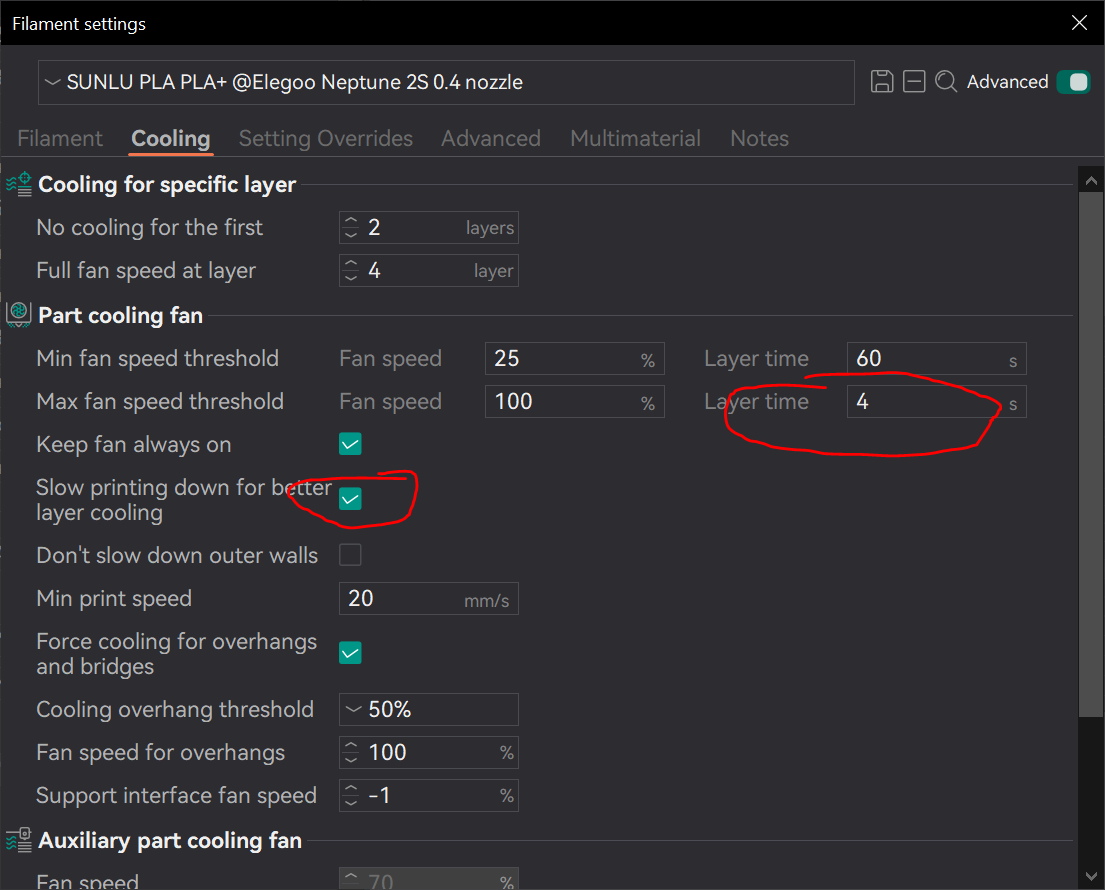
Task: Click the Support interface fan speed label
Action: pyautogui.click(x=176, y=796)
